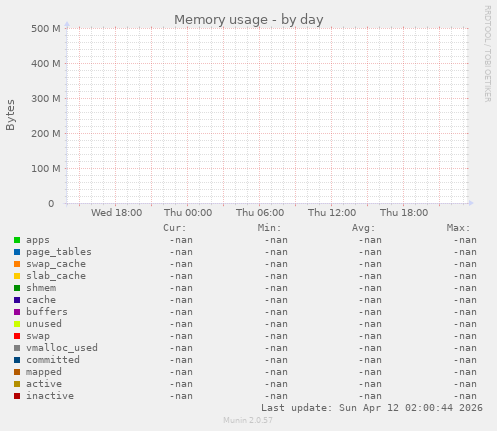Select the 'unused' legend label
The height and width of the screenshot is (431, 497).
pos(44,324)
